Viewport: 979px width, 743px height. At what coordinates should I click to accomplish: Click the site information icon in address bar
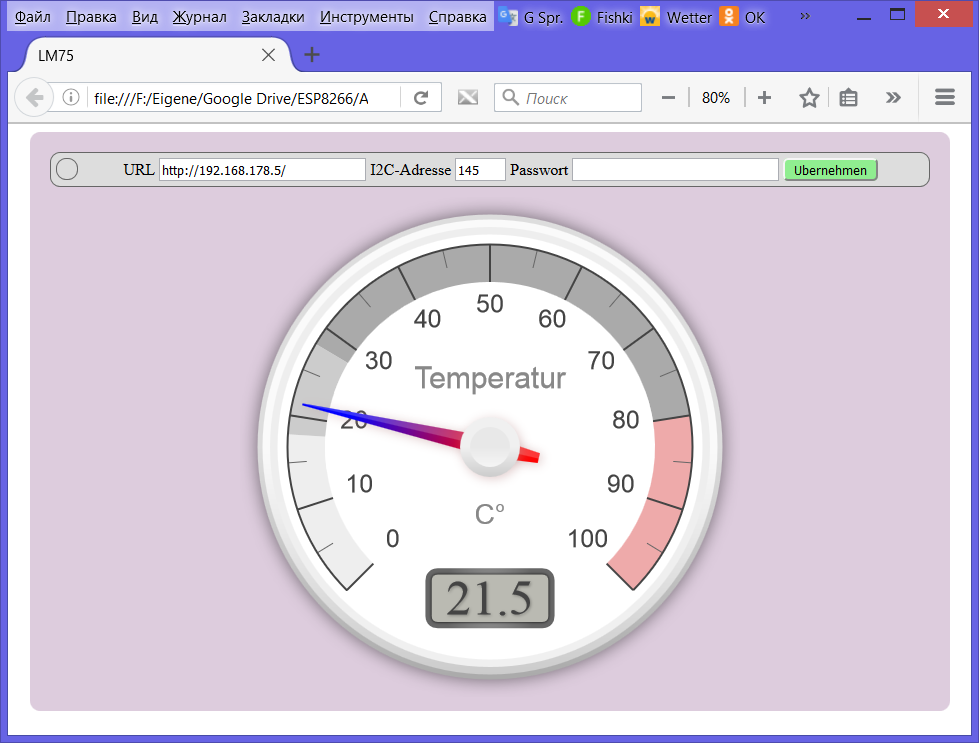point(71,98)
